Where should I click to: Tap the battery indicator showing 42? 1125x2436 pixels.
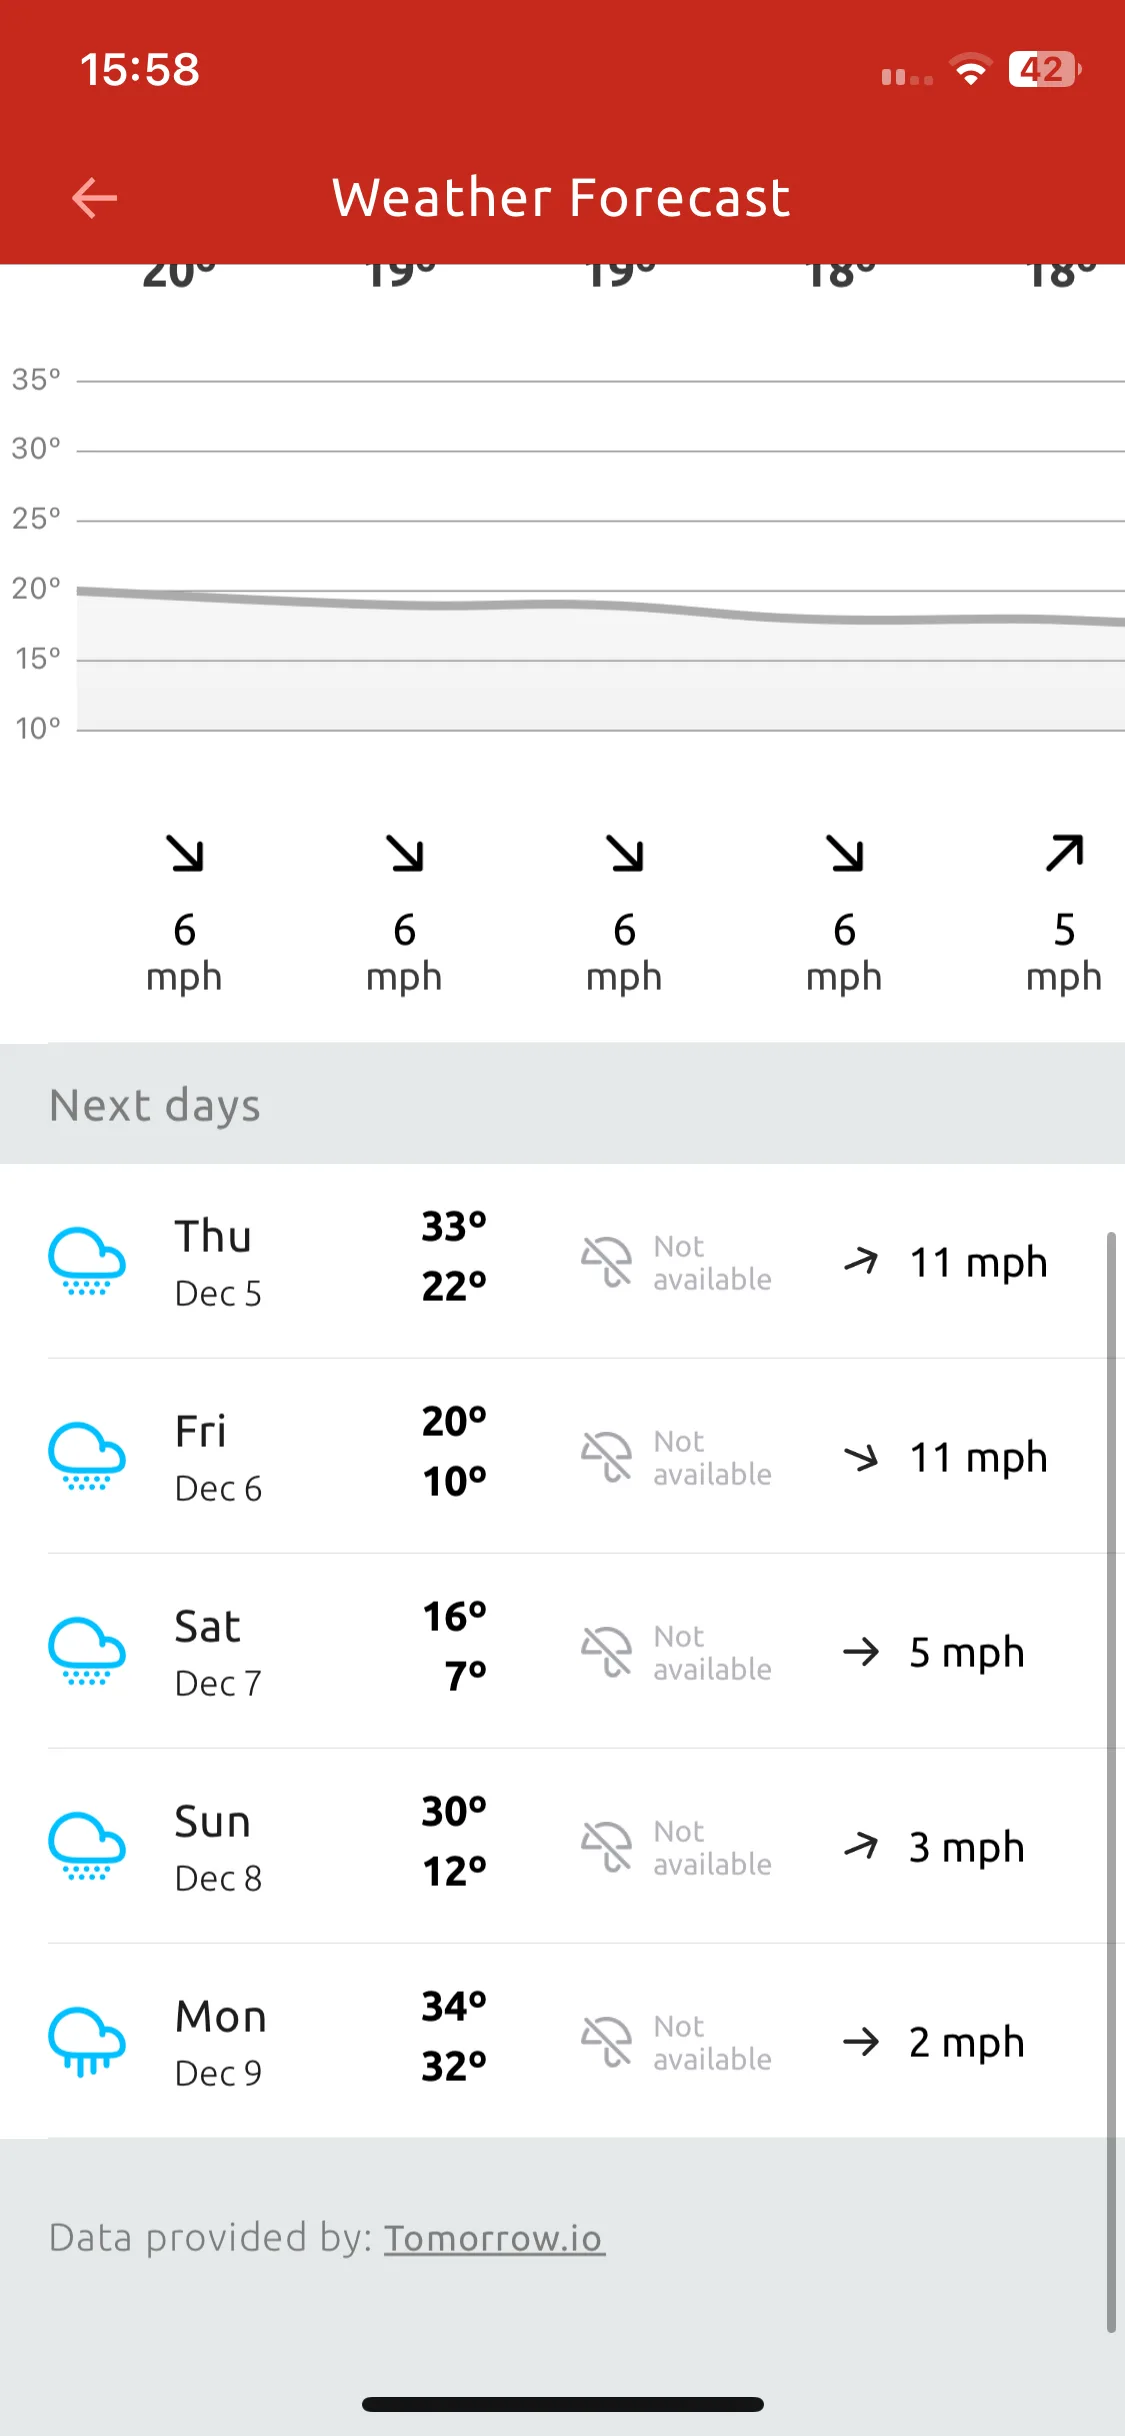click(x=1044, y=70)
